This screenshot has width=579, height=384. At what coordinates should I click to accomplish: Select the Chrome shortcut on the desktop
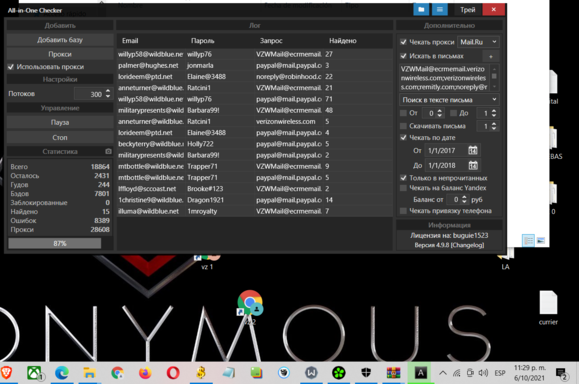[x=250, y=306]
